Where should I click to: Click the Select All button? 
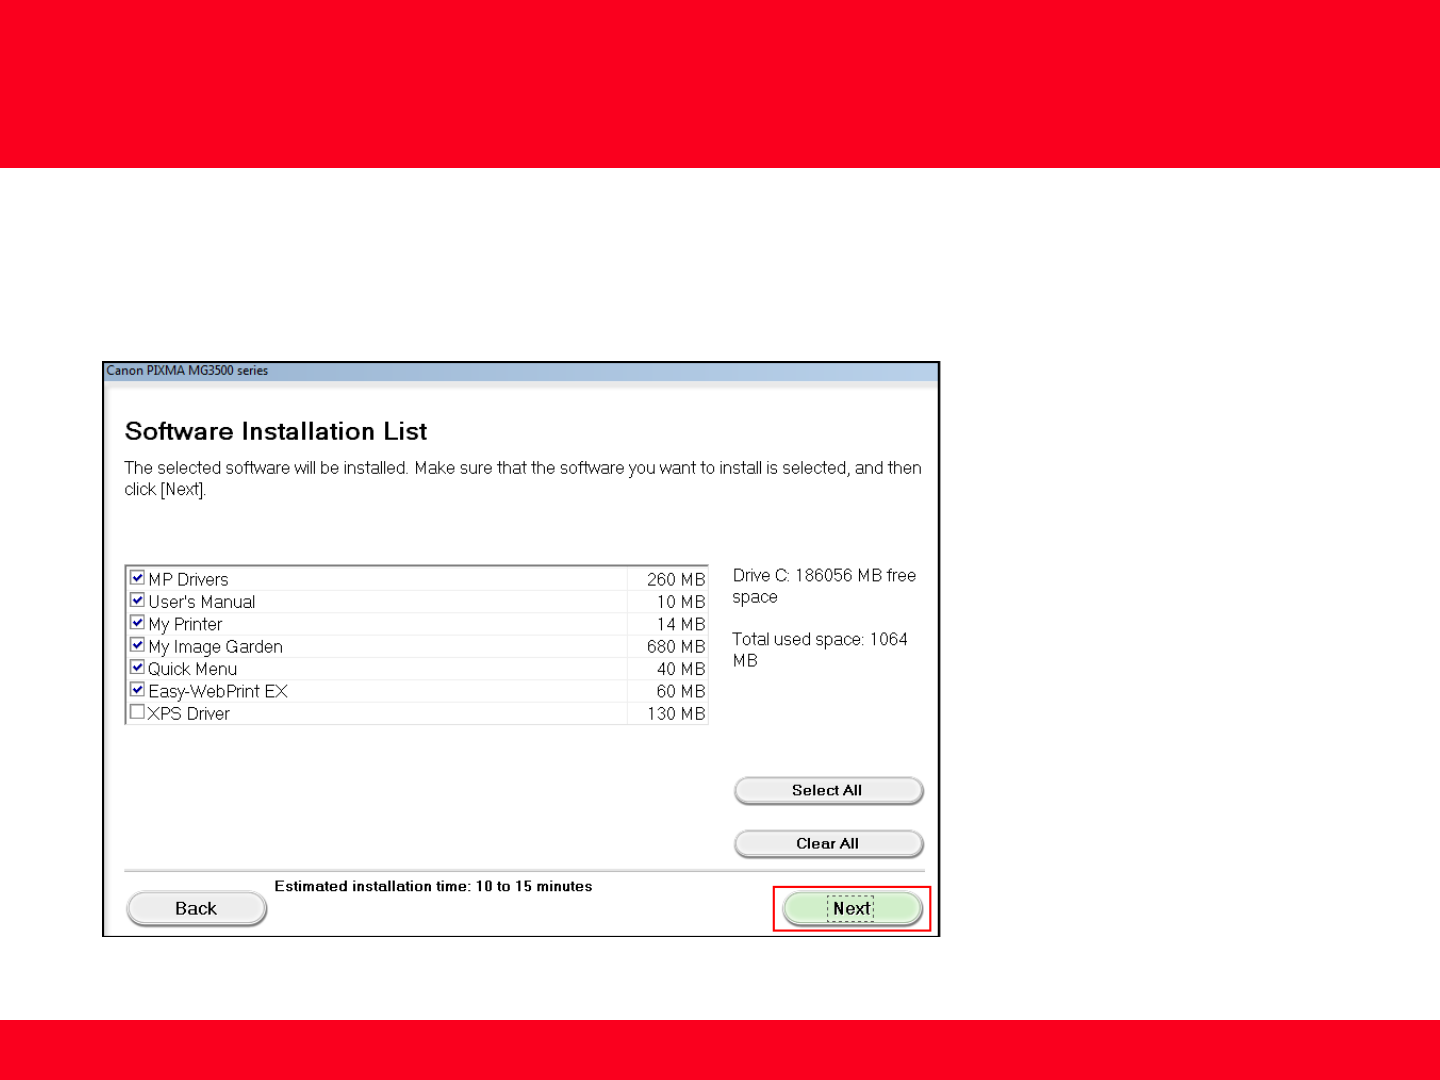pos(828,790)
